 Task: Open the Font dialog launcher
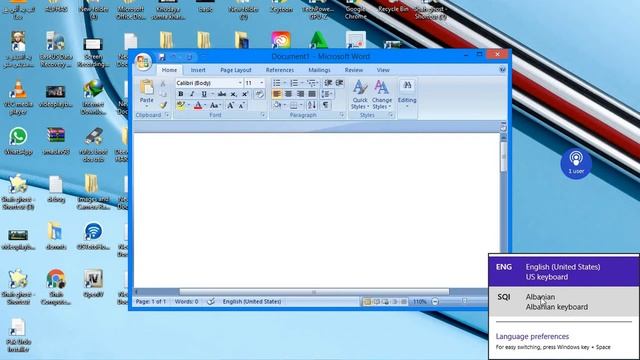[263, 116]
